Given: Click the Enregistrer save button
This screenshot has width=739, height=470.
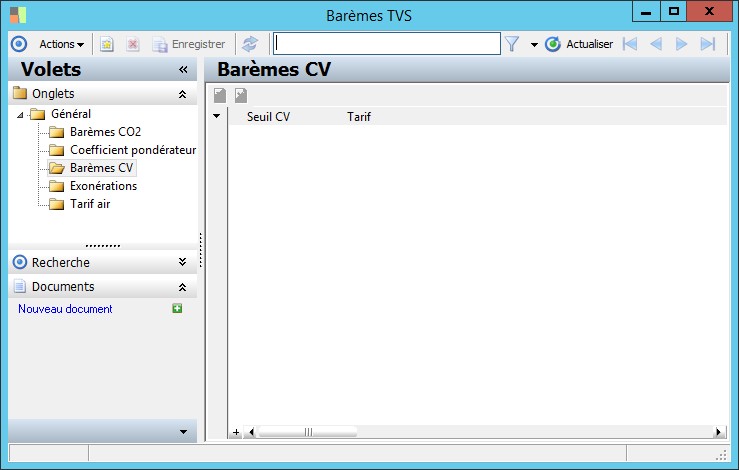Looking at the screenshot, I should pos(189,44).
